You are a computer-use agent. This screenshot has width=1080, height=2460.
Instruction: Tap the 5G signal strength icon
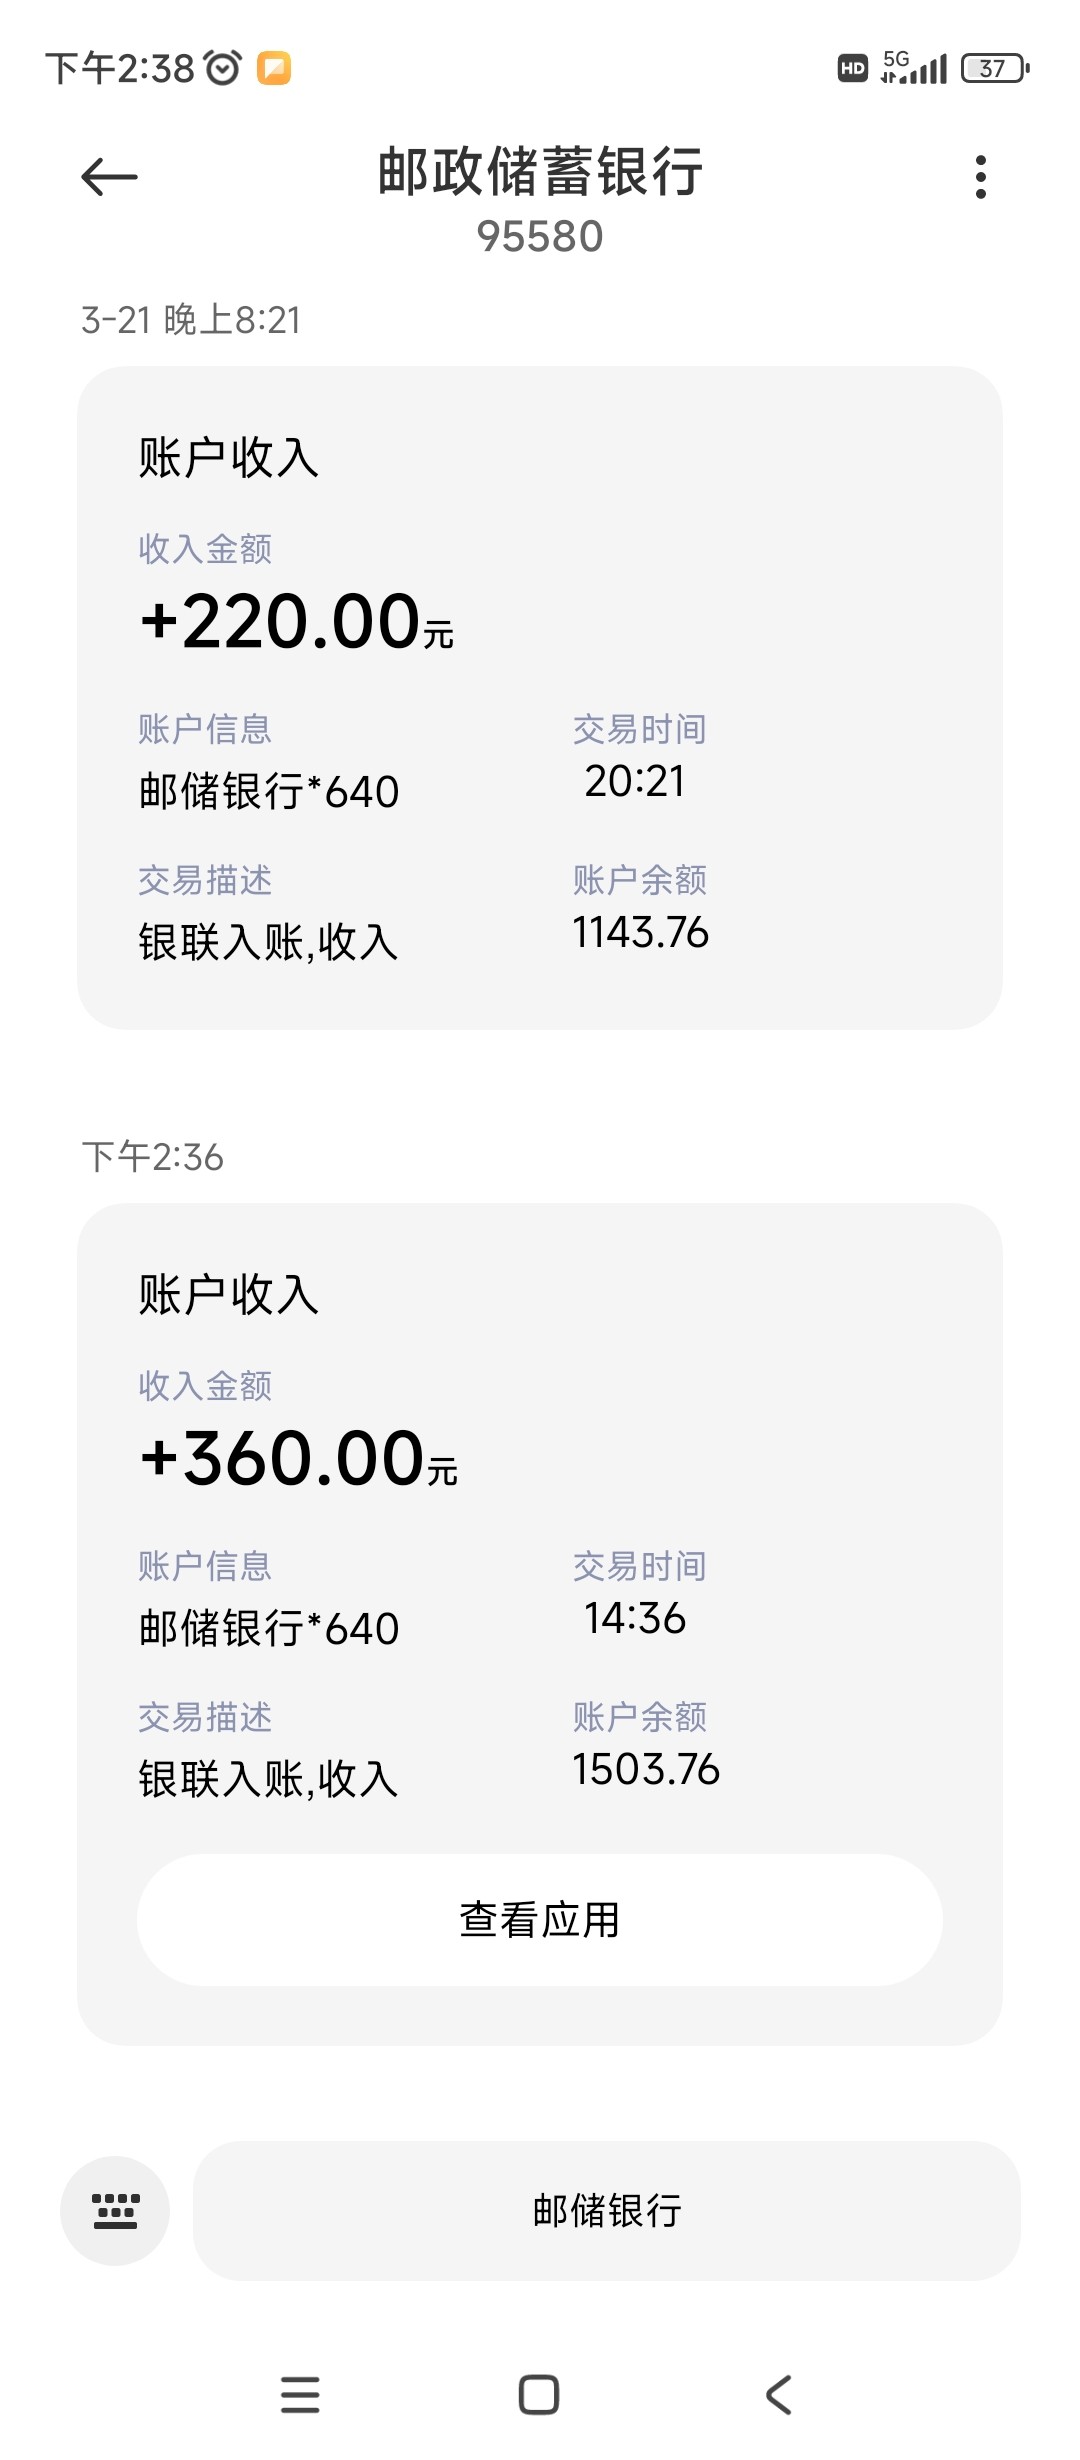pos(914,68)
